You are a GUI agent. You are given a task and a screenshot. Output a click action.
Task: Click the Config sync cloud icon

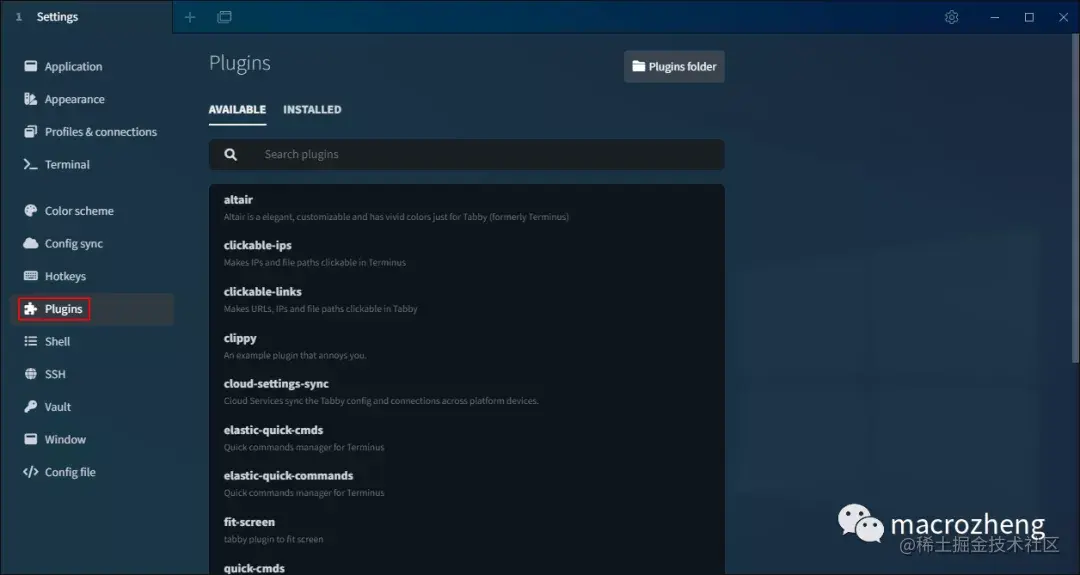click(x=30, y=243)
